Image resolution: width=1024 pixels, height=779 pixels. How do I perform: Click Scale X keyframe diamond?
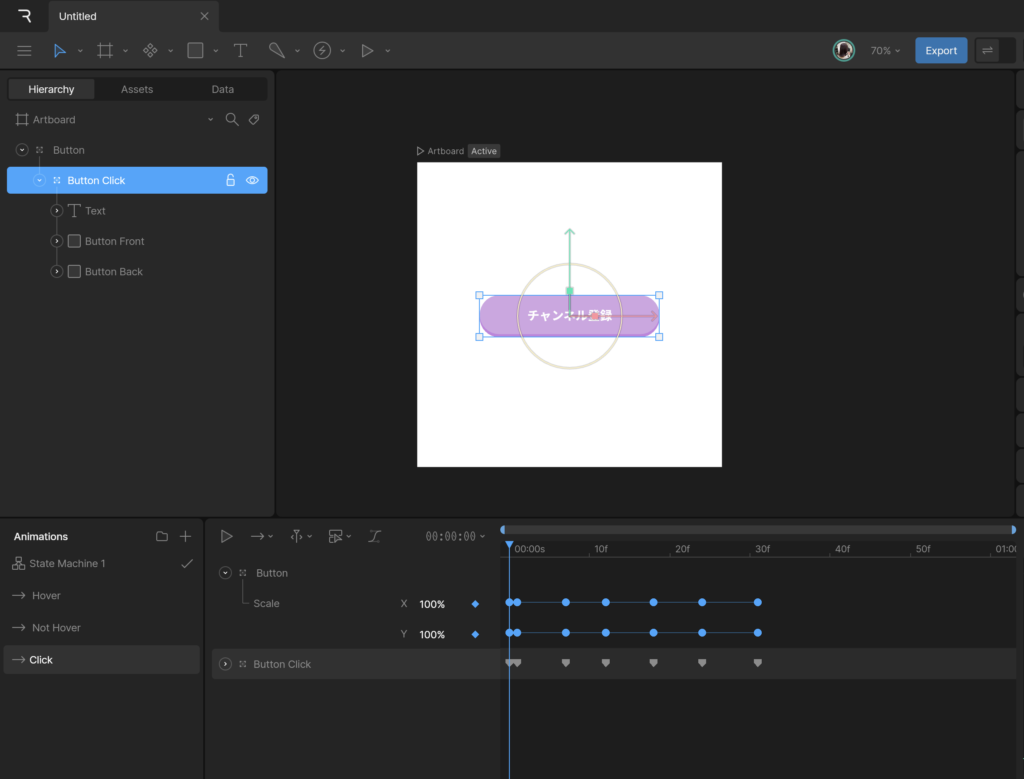tap(475, 604)
